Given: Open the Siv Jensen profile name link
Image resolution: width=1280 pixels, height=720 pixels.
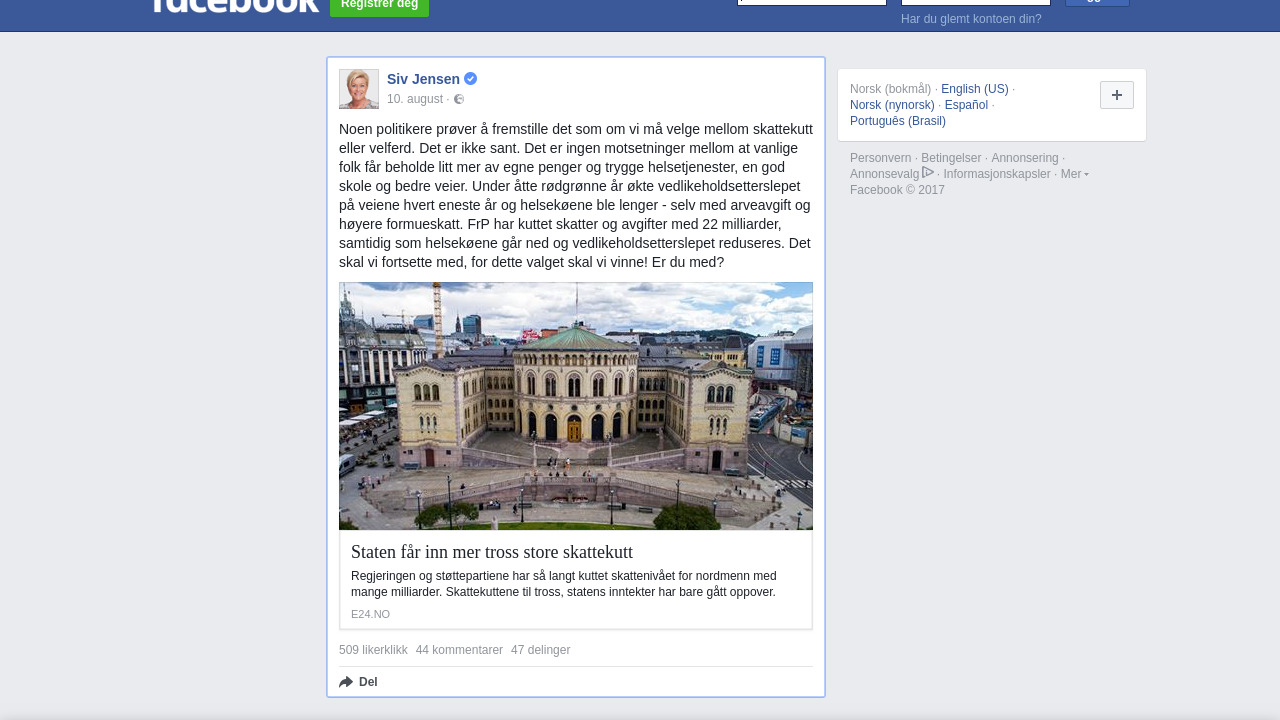Looking at the screenshot, I should pyautogui.click(x=423, y=79).
